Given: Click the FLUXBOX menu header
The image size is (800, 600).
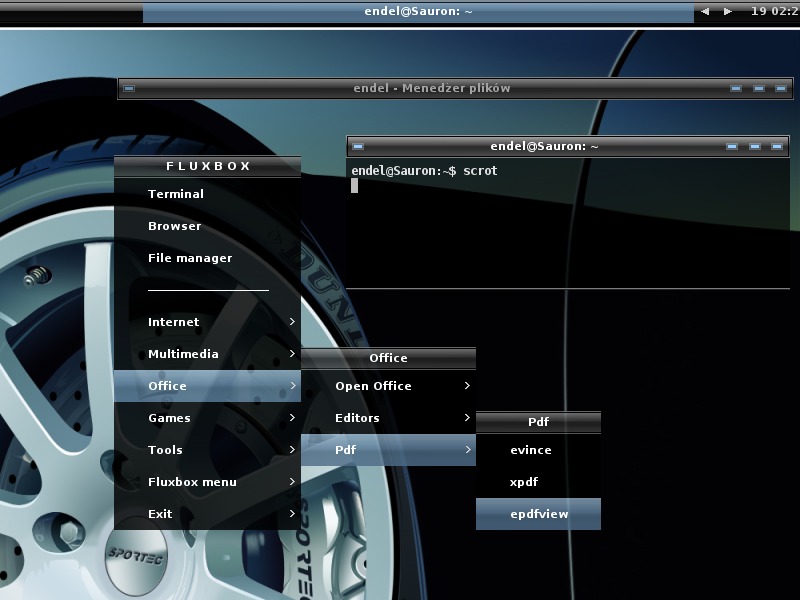Looking at the screenshot, I should click(x=207, y=166).
